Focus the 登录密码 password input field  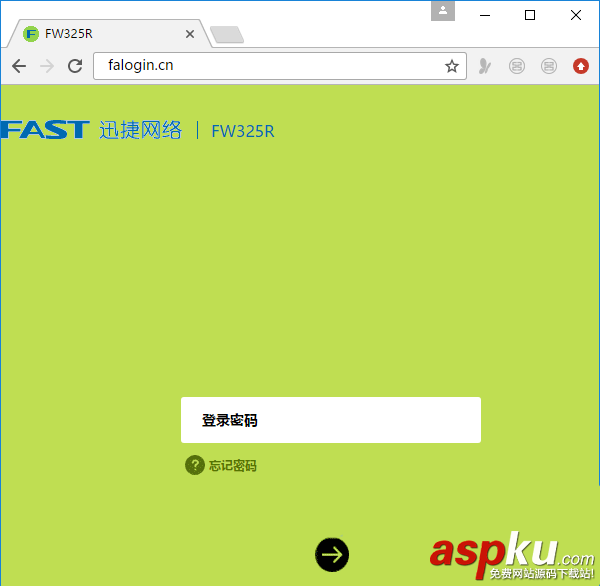(331, 420)
